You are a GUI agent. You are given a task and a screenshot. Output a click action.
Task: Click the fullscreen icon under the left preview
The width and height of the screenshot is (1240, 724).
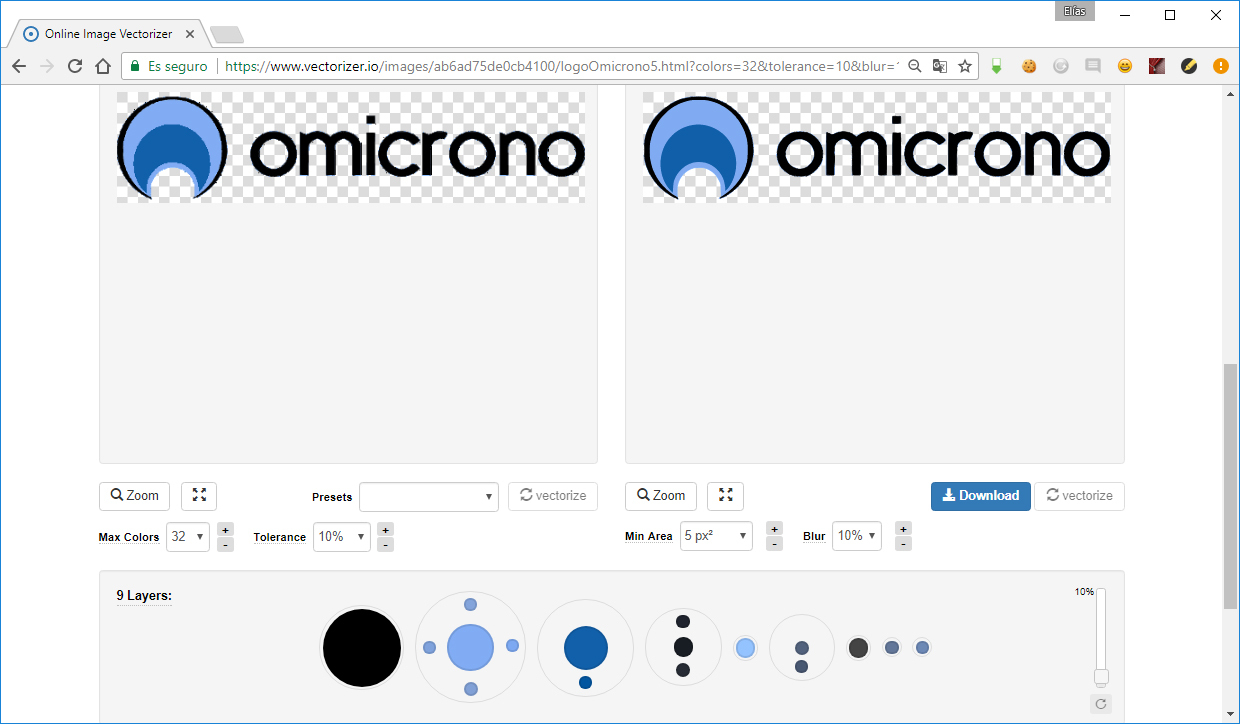tap(199, 496)
